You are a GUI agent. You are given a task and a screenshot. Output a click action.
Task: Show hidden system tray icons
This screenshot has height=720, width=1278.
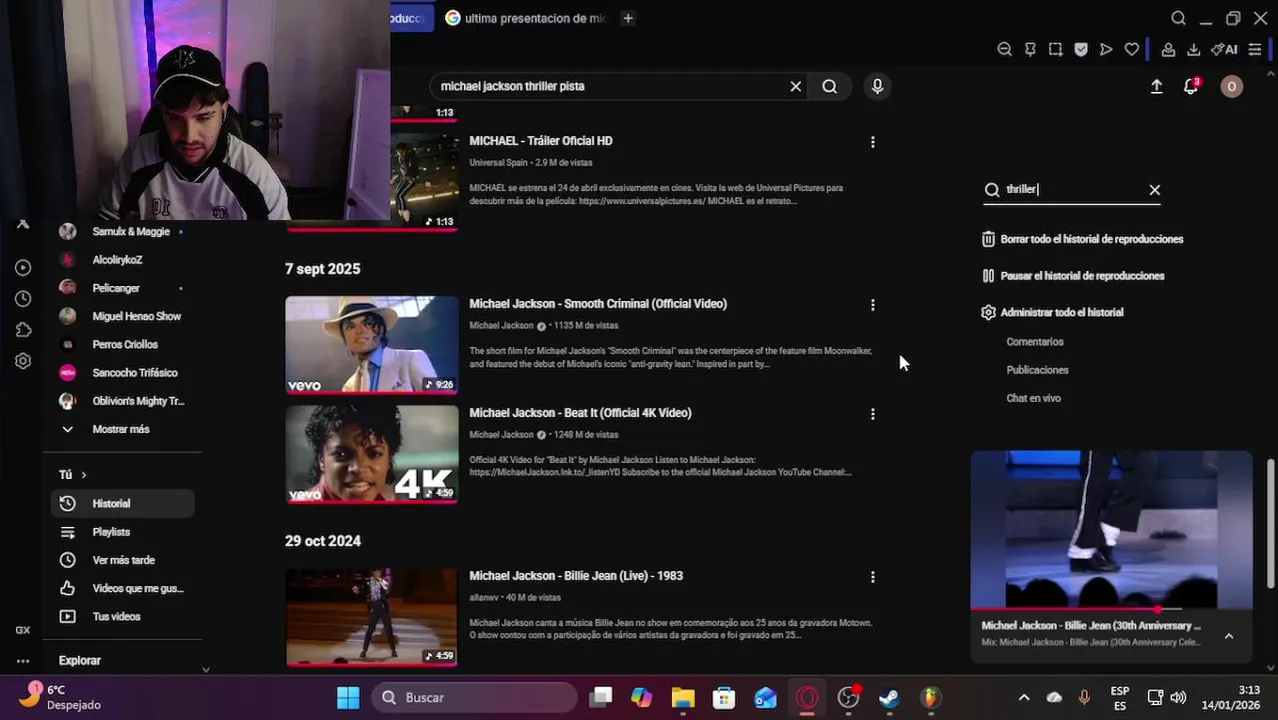(1024, 698)
